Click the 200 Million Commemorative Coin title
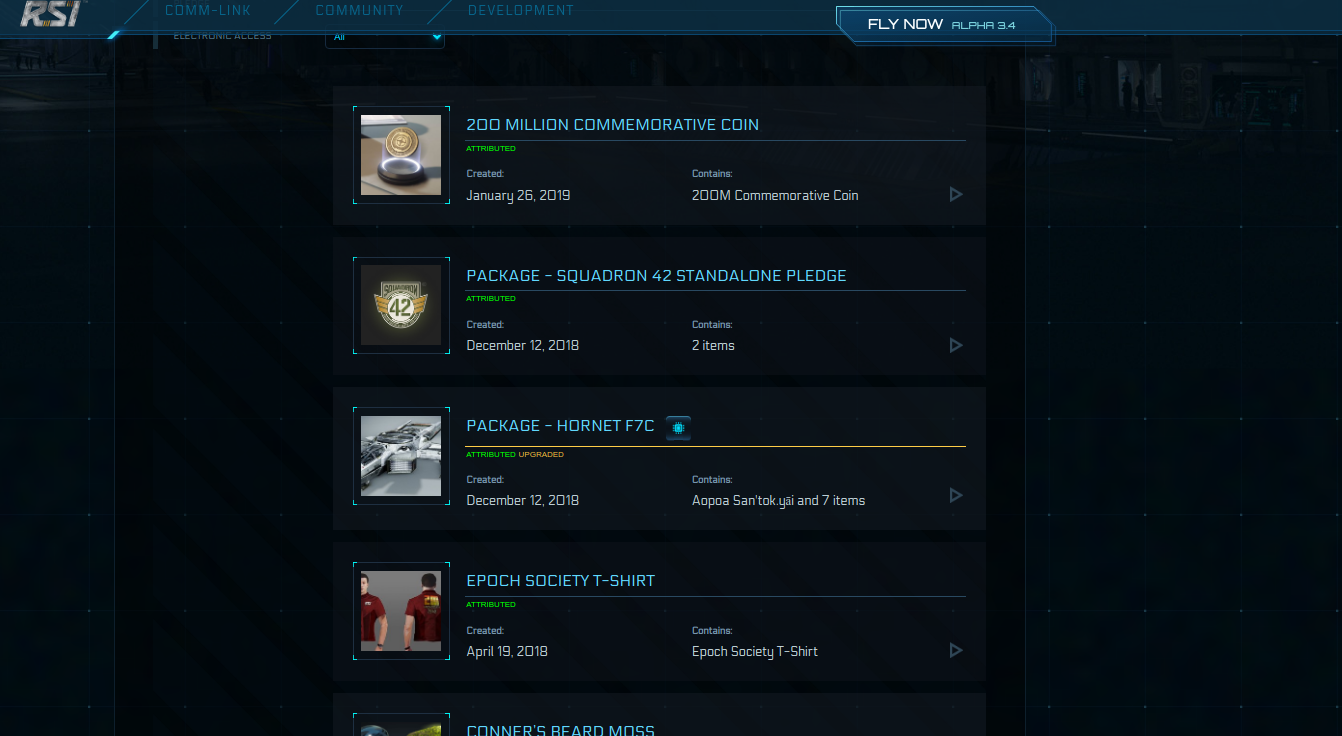This screenshot has height=736, width=1342. pyautogui.click(x=612, y=125)
